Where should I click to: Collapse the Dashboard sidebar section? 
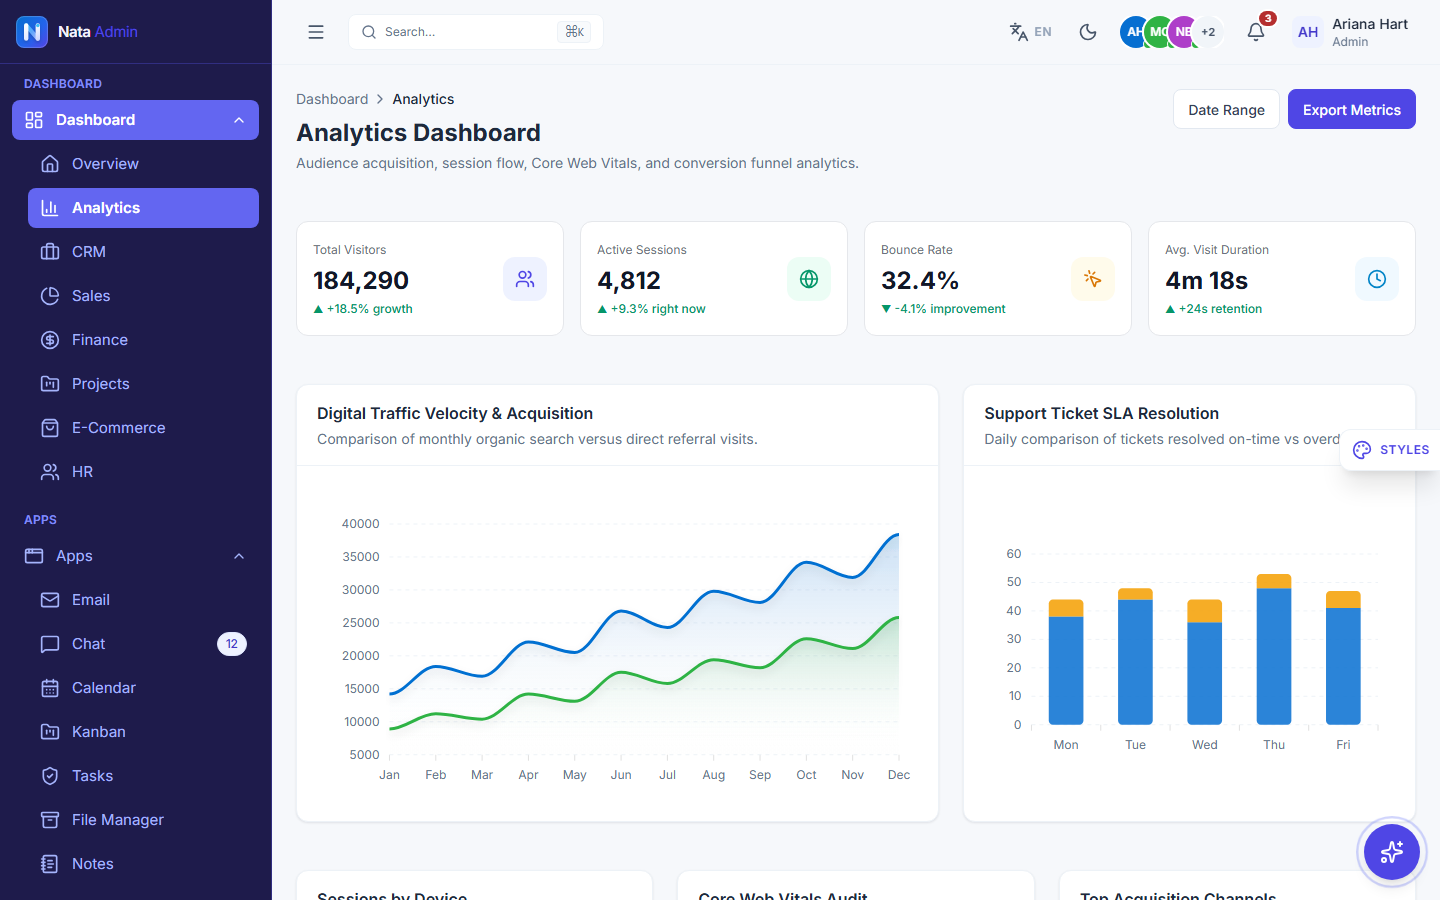click(135, 120)
